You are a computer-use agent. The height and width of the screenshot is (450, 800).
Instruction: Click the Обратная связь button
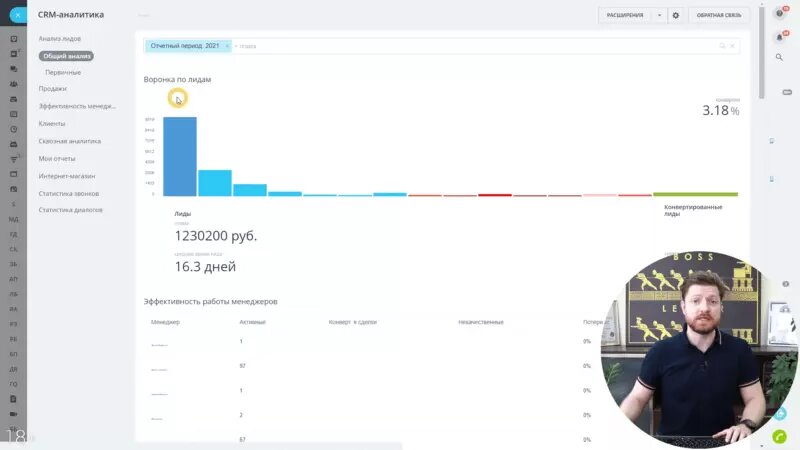tap(719, 15)
